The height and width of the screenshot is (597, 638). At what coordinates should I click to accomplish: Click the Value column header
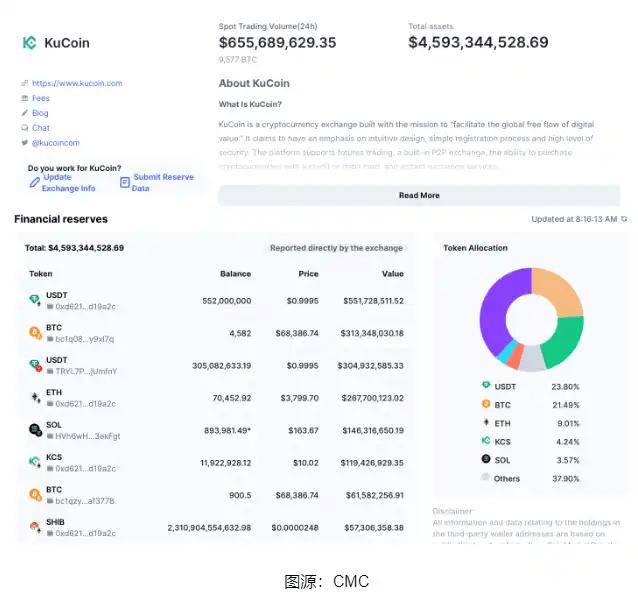393,274
